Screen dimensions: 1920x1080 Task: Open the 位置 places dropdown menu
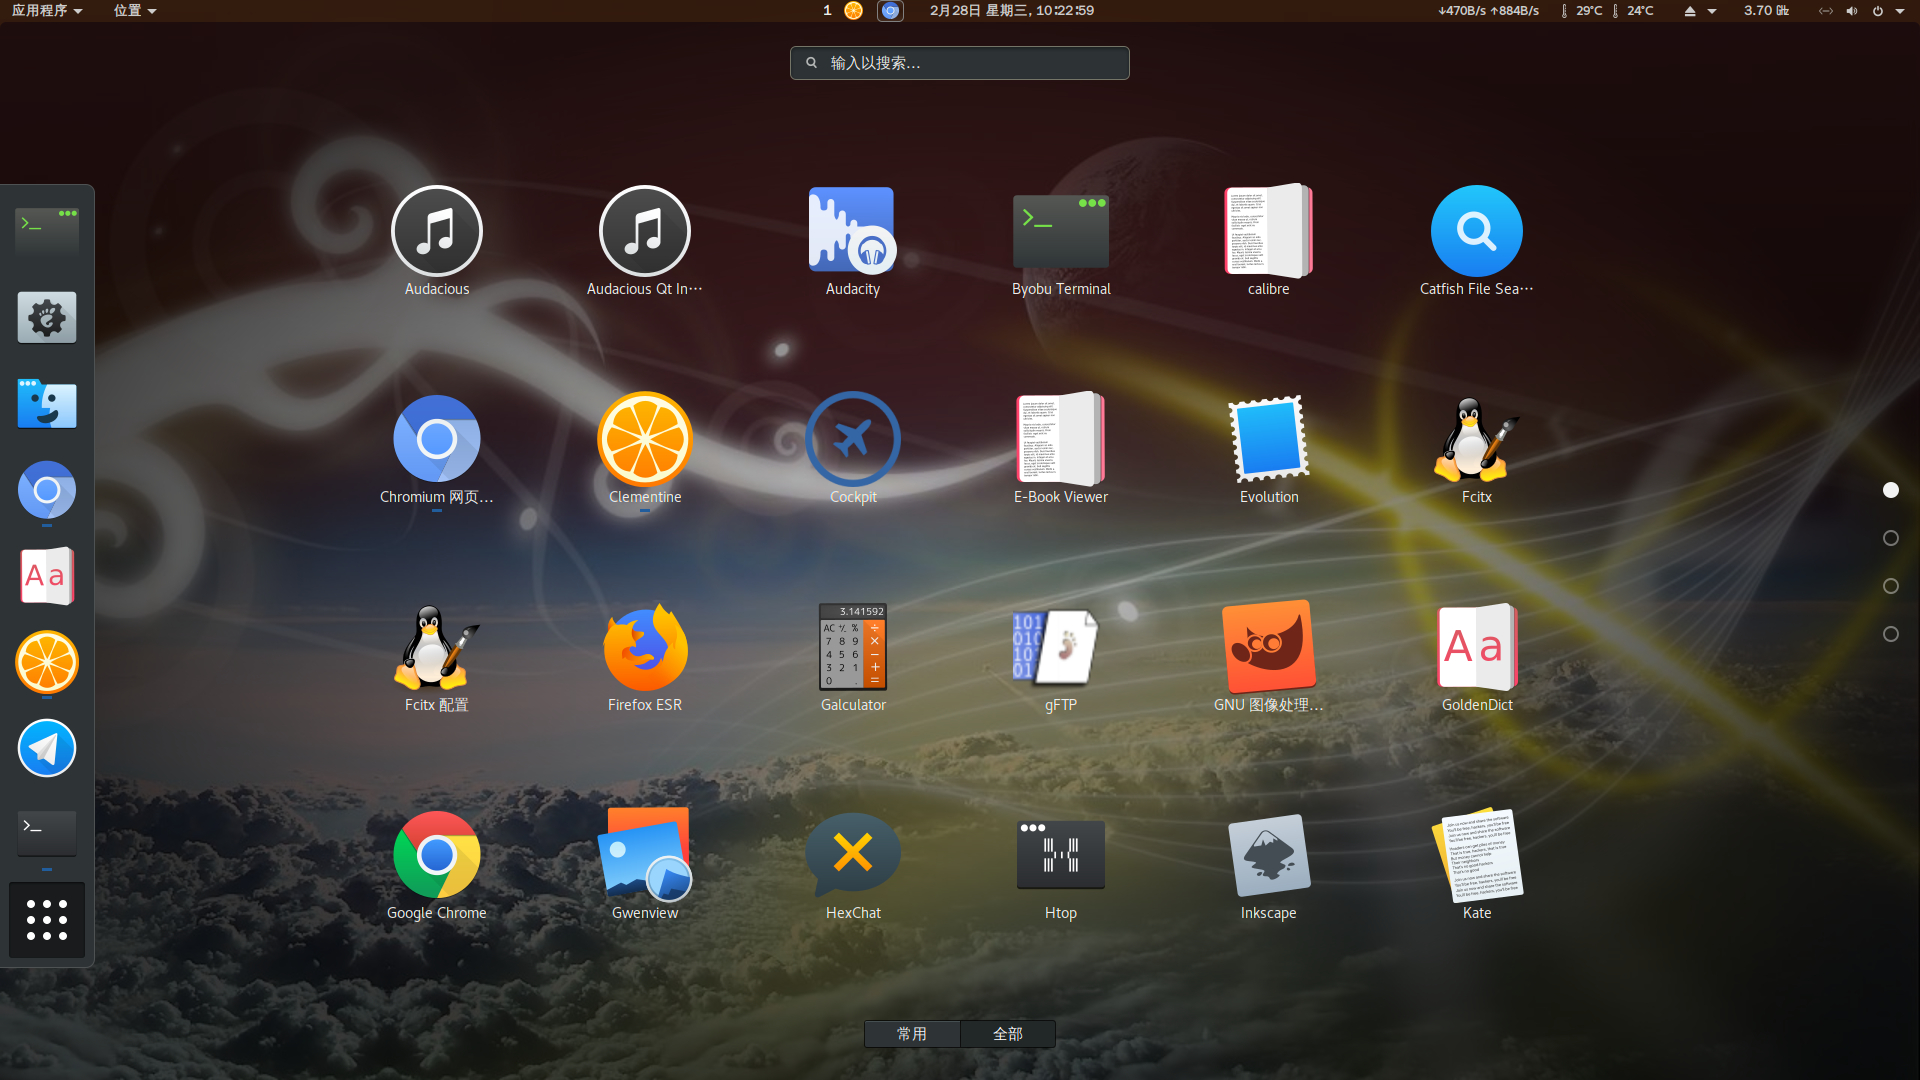pos(134,11)
